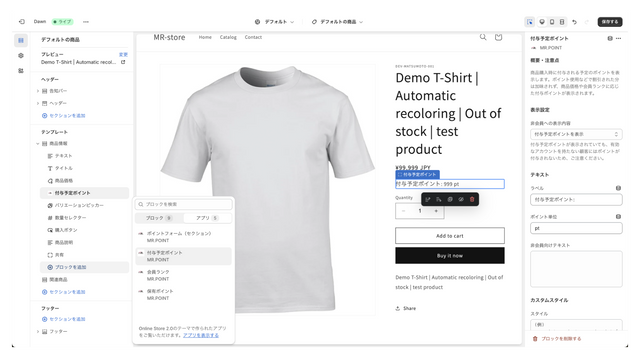This screenshot has height=360, width=640.
Task: Click the cart icon in store preview
Action: (x=498, y=37)
